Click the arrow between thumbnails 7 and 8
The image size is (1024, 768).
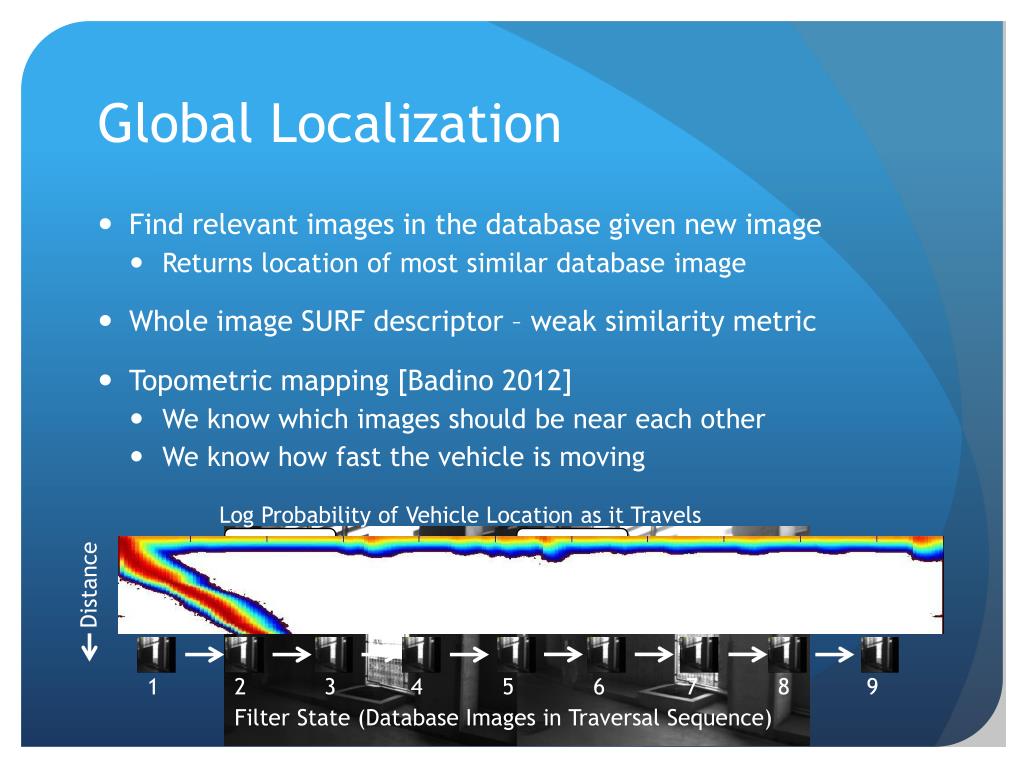point(747,654)
